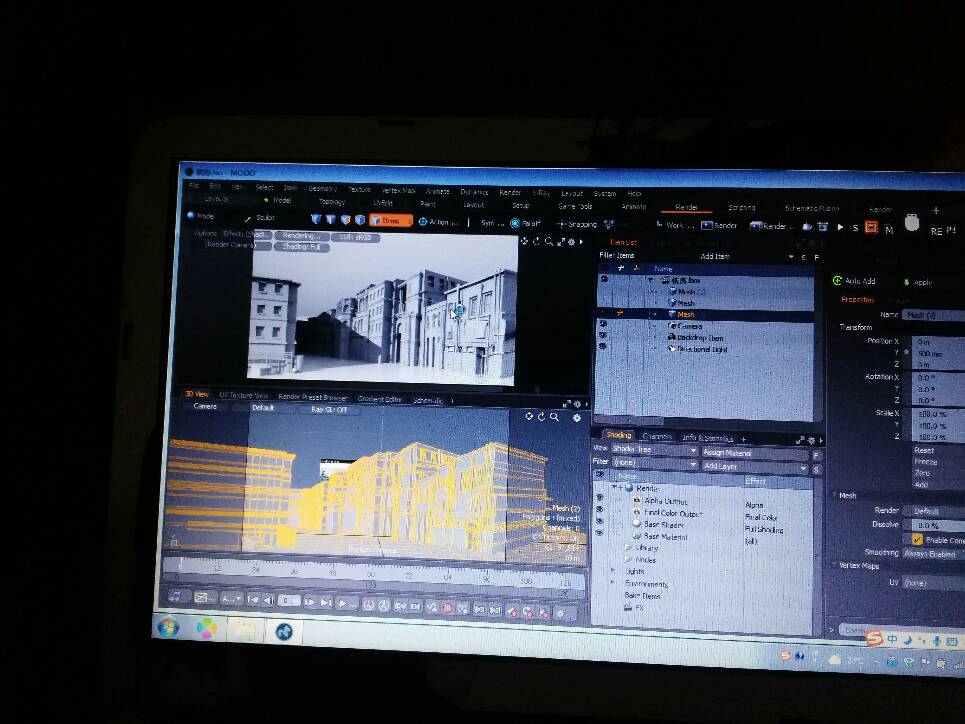The width and height of the screenshot is (965, 724).
Task: Click the Assign Material button
Action: (755, 452)
